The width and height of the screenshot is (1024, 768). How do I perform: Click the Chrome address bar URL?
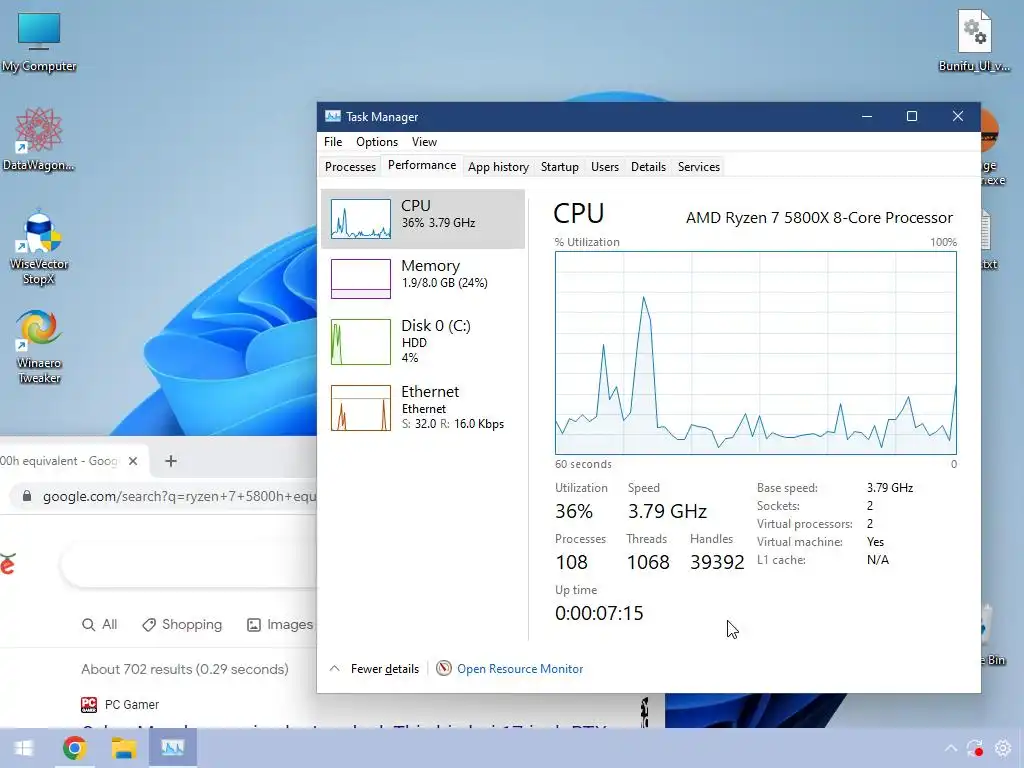point(179,496)
